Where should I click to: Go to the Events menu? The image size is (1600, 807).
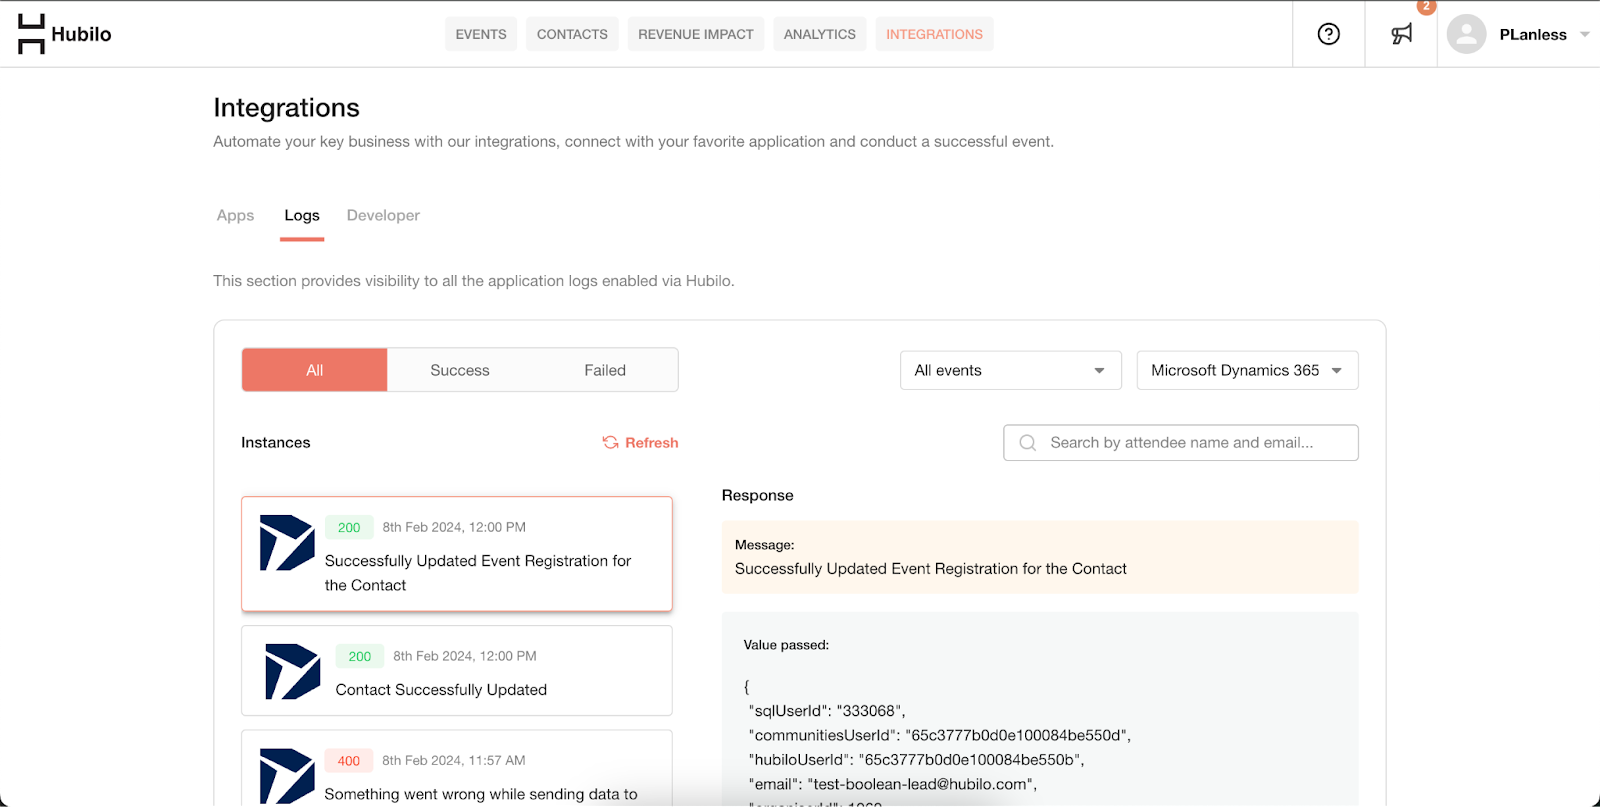coord(481,34)
